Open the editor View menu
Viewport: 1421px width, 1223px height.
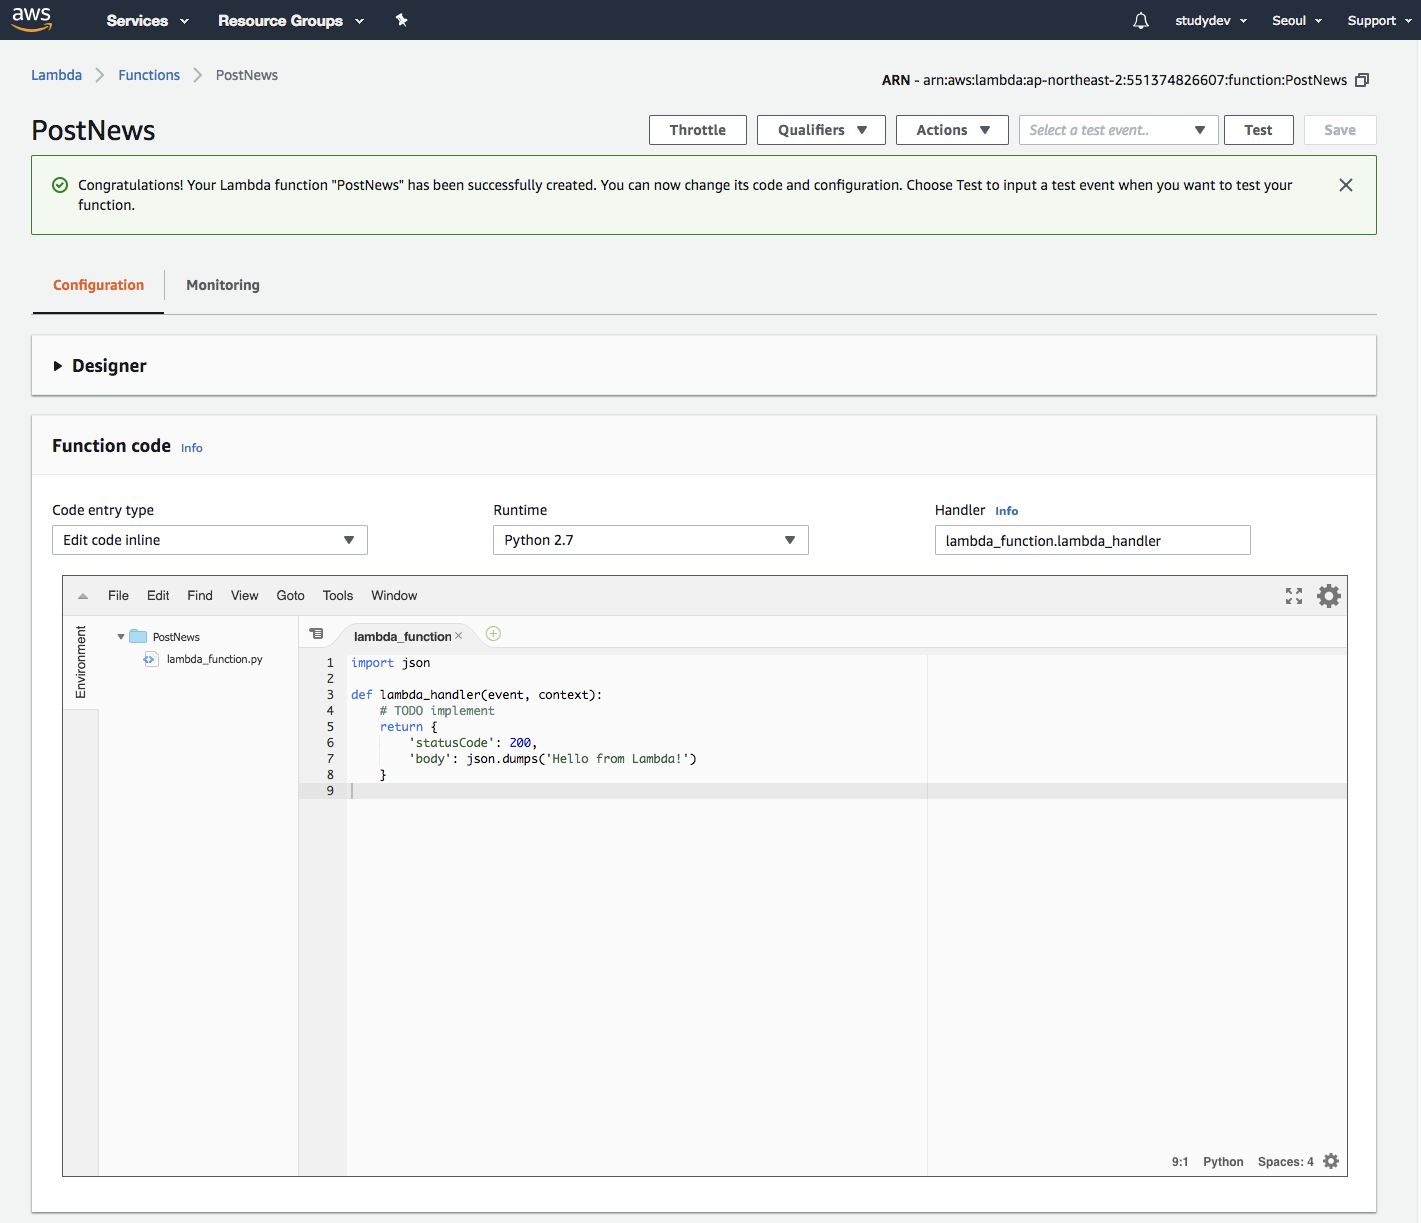coord(245,596)
